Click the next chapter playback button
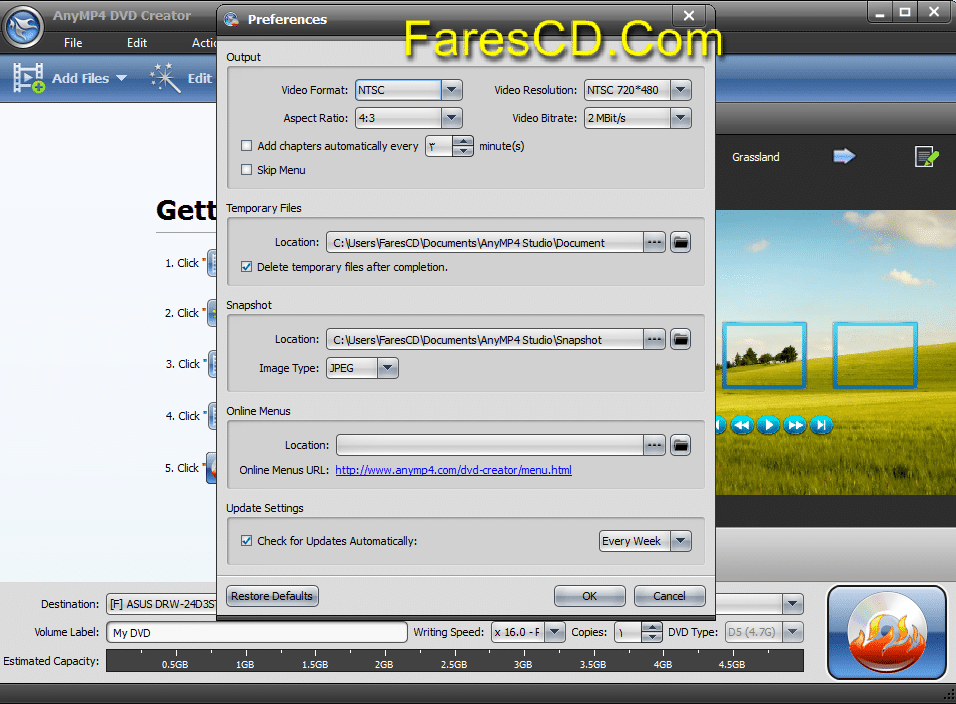Viewport: 956px width, 704px height. tap(821, 425)
